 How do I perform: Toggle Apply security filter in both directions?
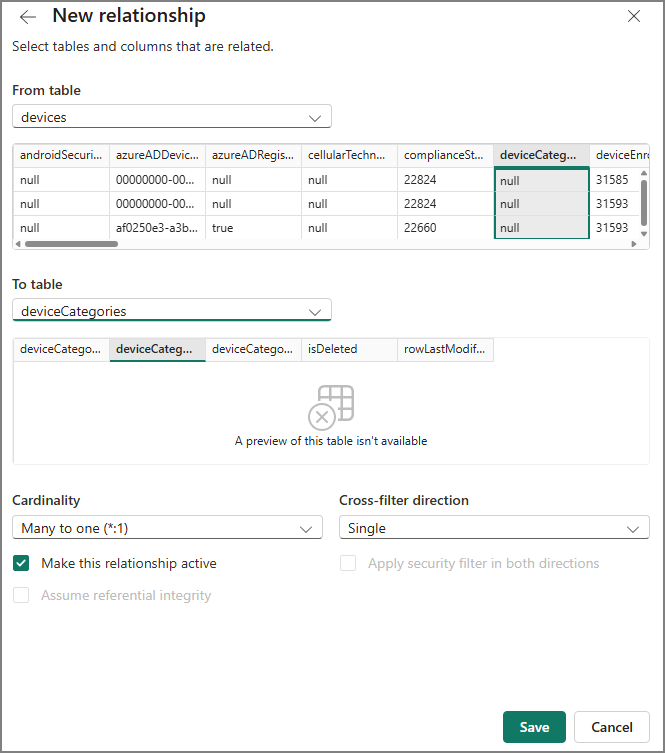pyautogui.click(x=348, y=563)
